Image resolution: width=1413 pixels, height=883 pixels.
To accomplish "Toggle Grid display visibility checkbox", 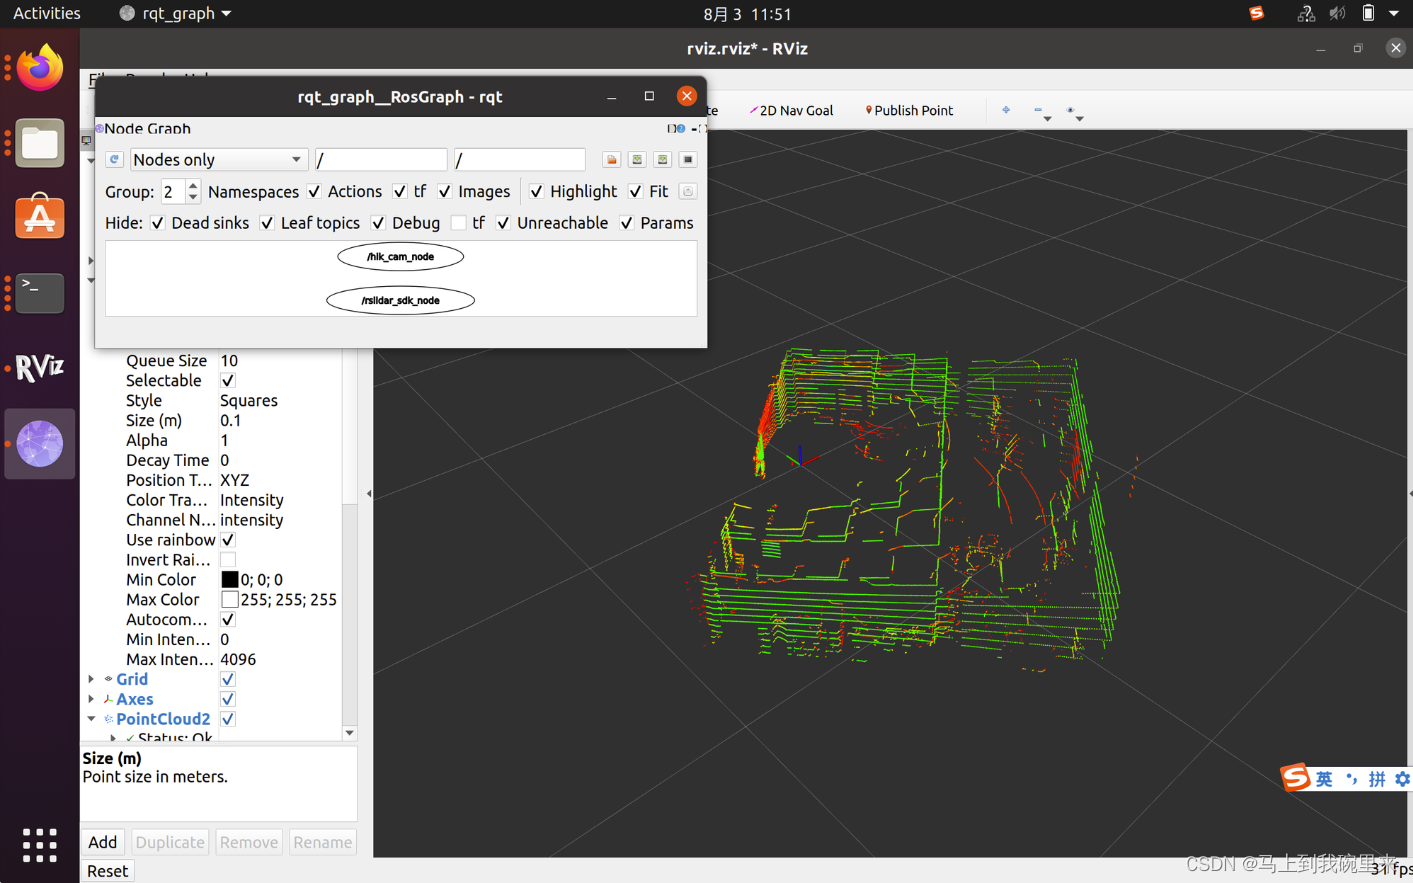I will click(228, 679).
